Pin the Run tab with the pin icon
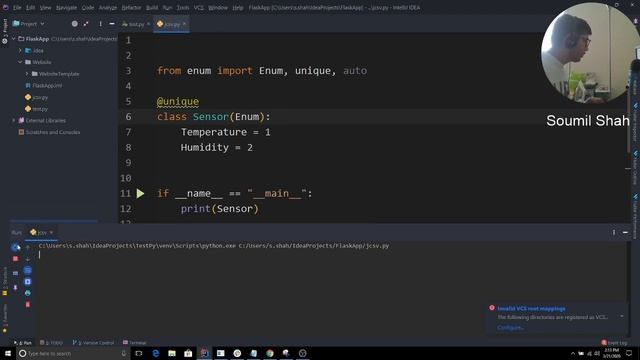Screen dimensions: 640x360 (16, 287)
